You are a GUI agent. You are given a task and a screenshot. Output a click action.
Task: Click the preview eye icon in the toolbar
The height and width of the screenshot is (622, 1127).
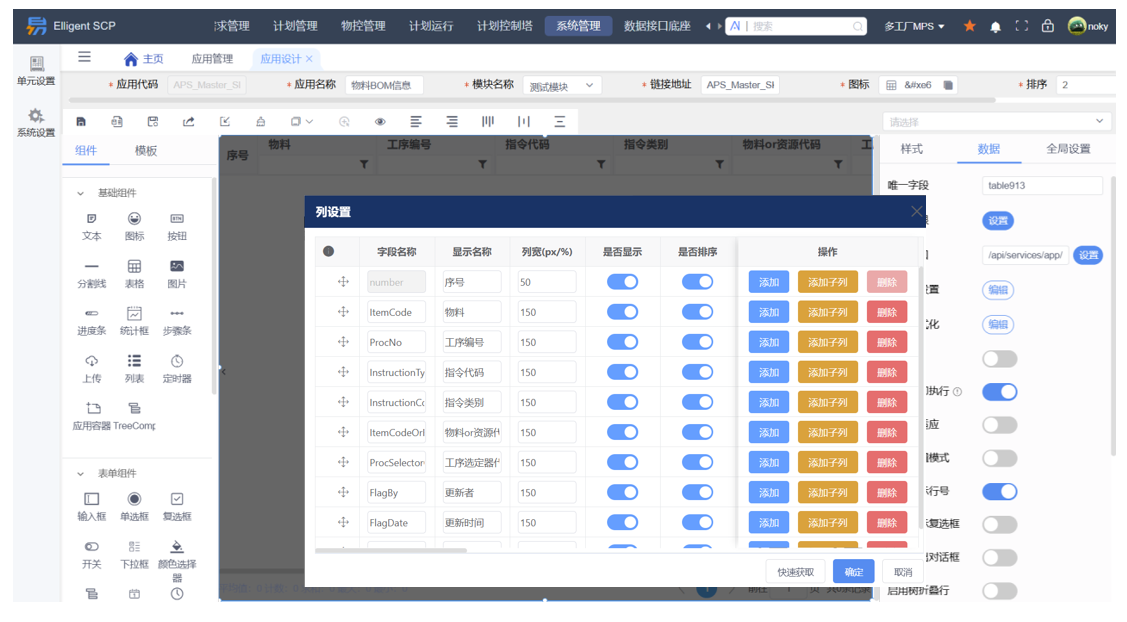pos(381,120)
